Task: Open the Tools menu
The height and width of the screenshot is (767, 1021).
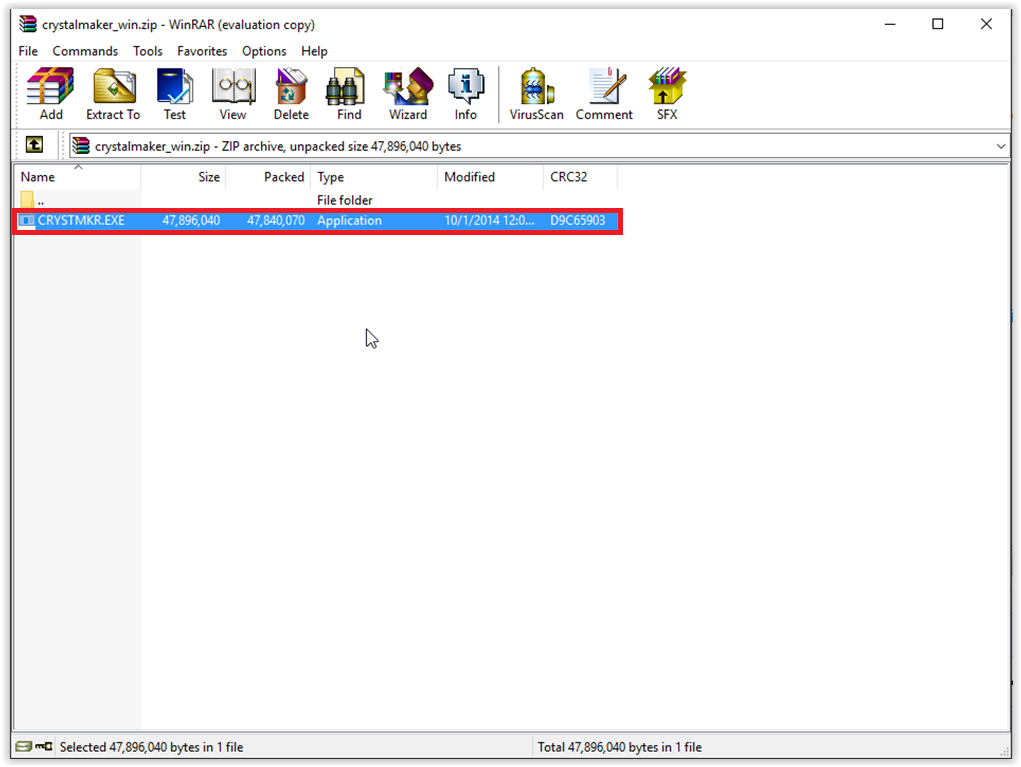Action: pos(147,51)
